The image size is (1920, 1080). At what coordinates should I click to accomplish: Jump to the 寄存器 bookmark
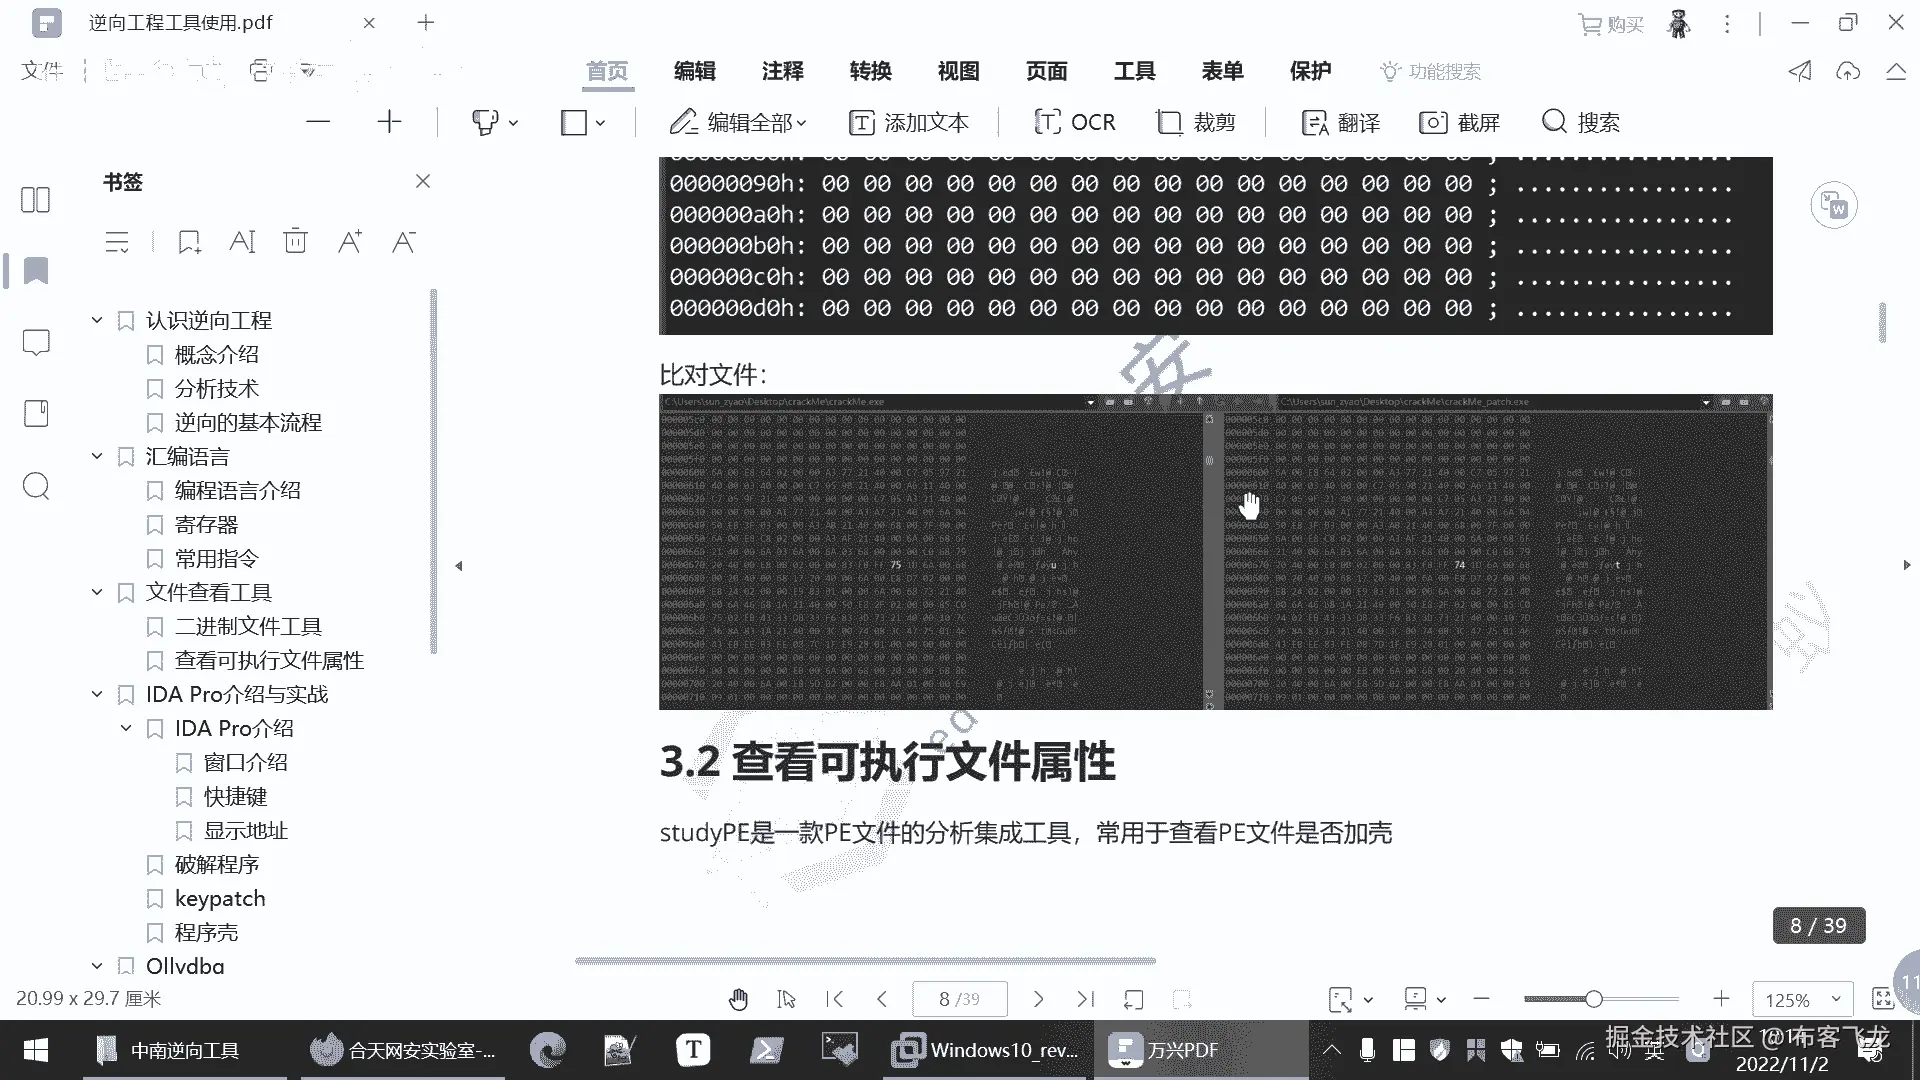click(206, 524)
